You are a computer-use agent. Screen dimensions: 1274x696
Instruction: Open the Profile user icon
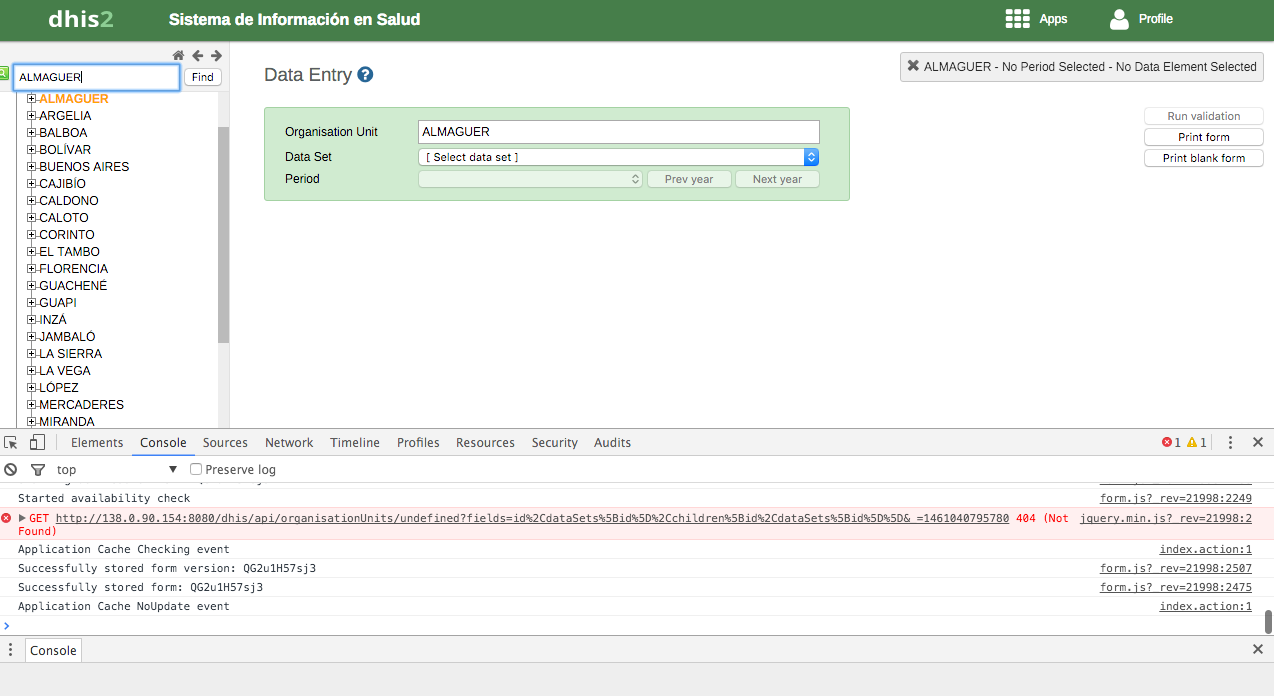[1119, 19]
